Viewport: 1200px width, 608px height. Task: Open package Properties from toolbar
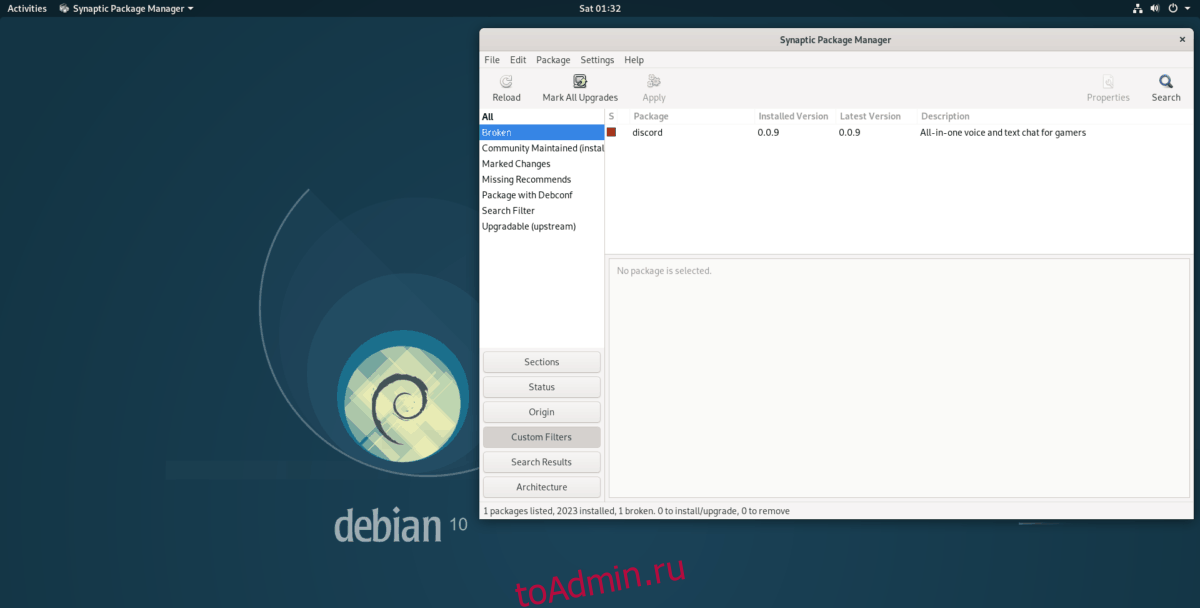click(x=1108, y=82)
